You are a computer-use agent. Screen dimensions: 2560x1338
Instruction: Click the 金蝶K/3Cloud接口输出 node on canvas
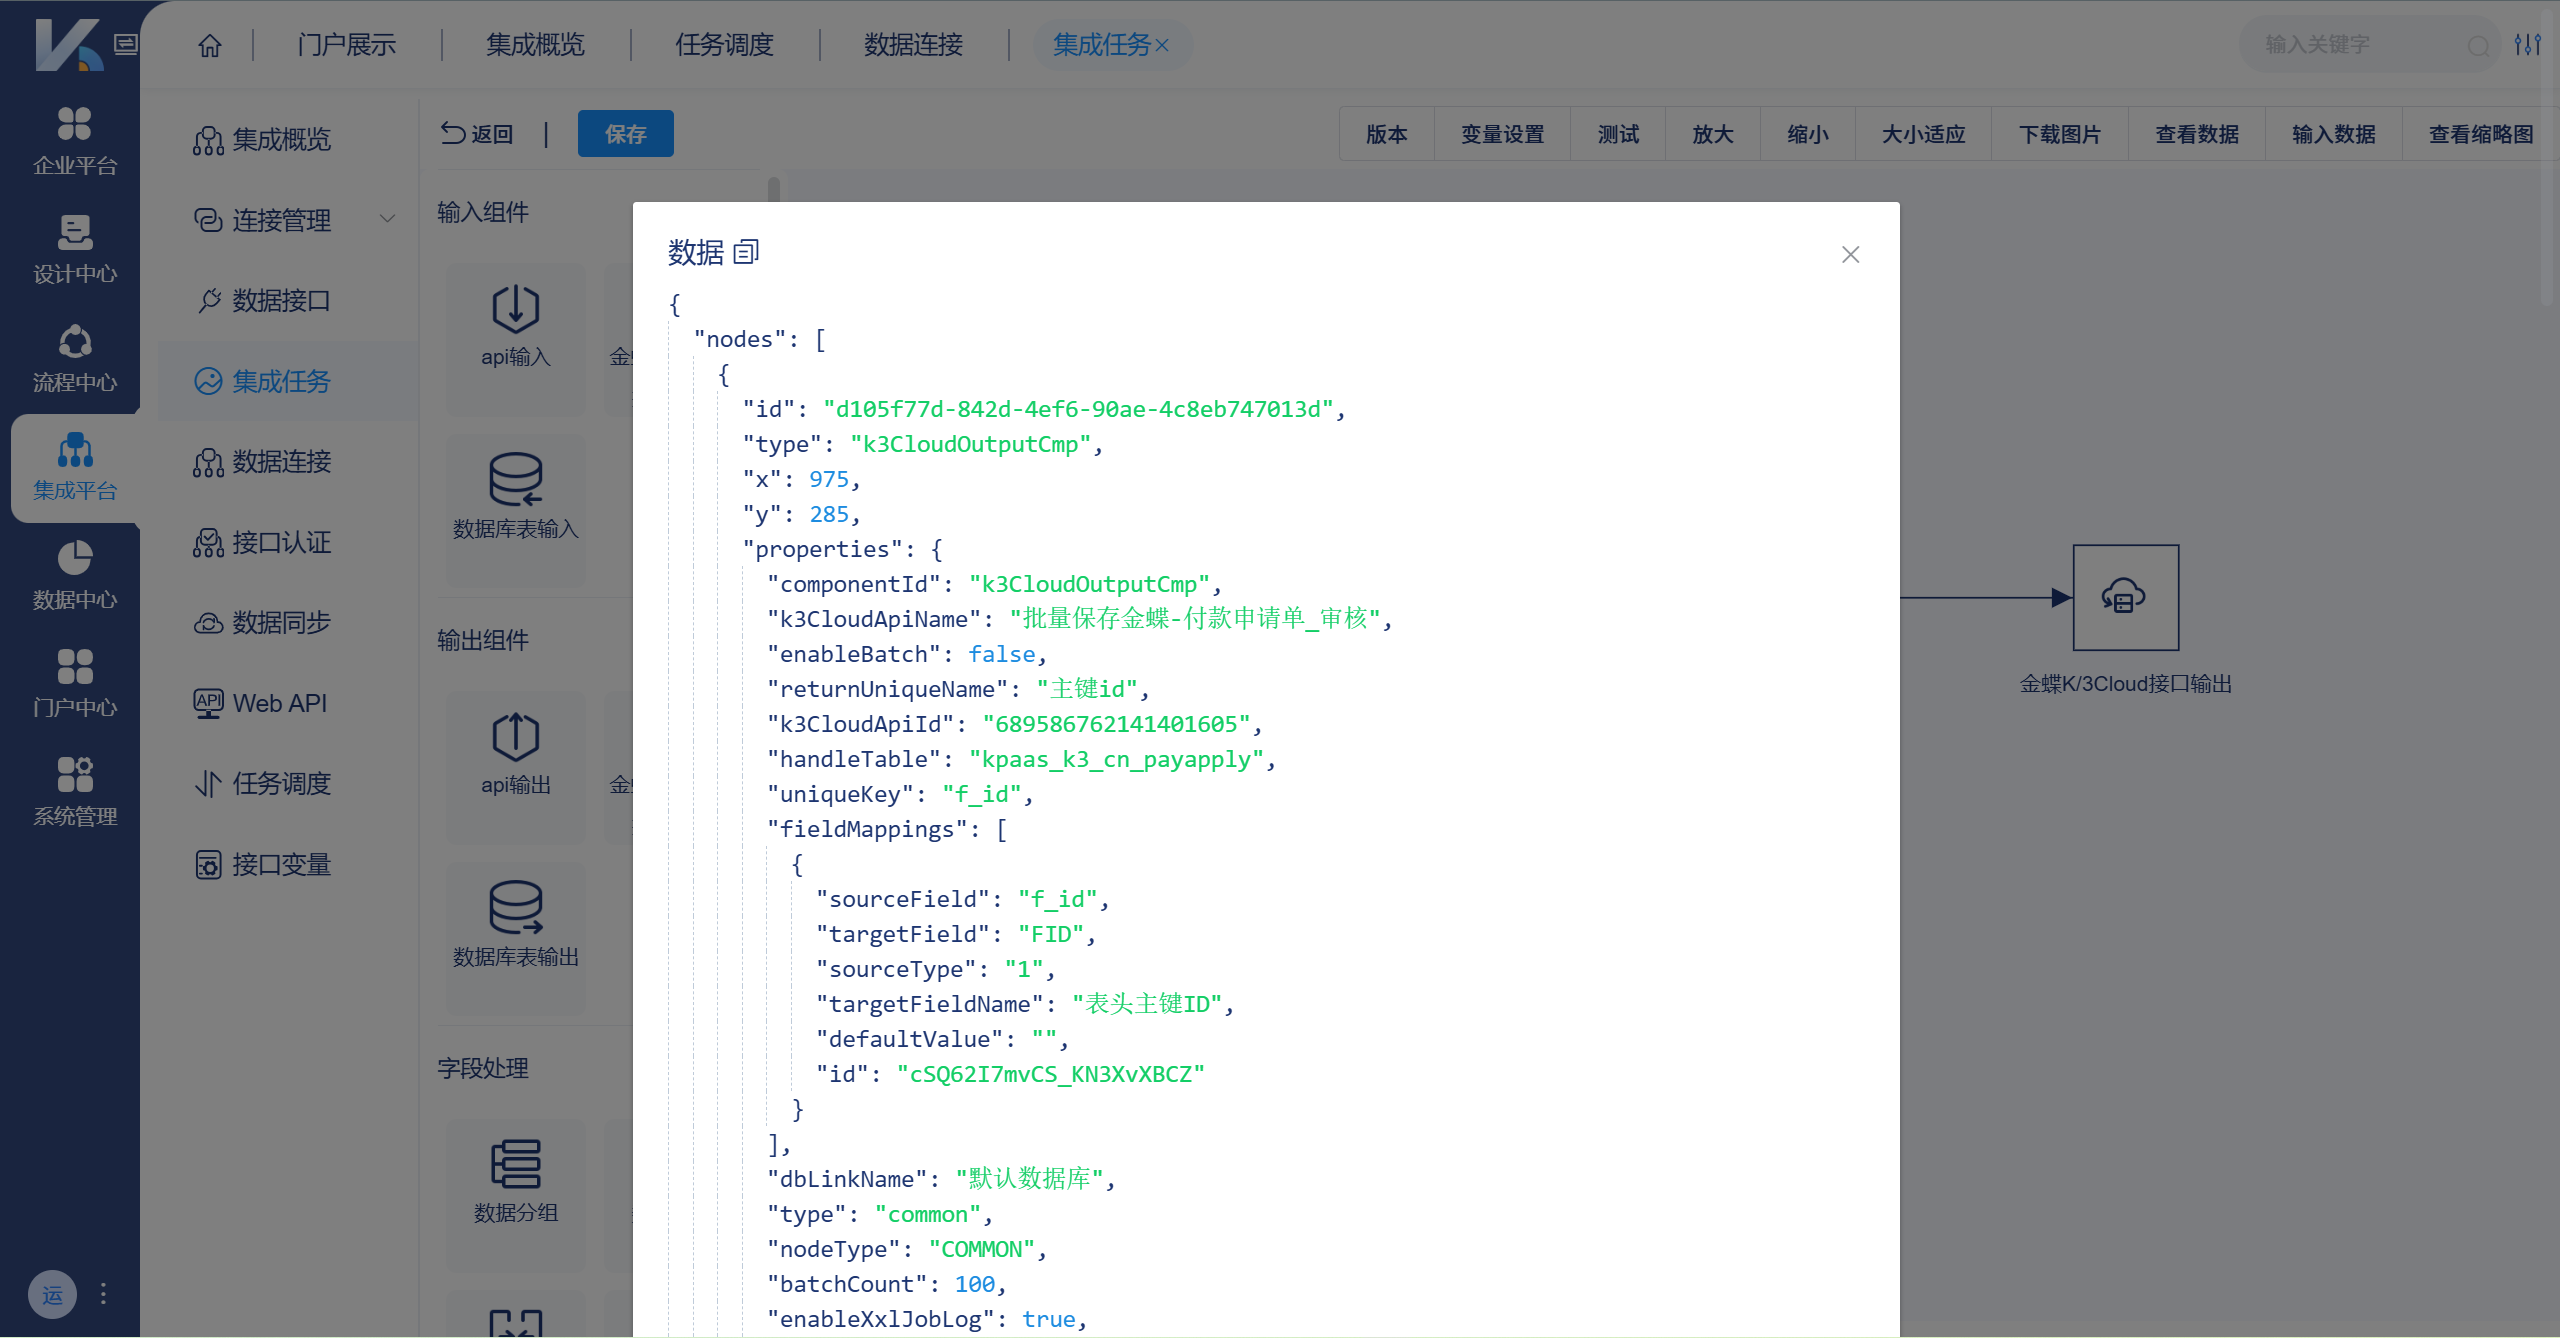(x=2125, y=598)
